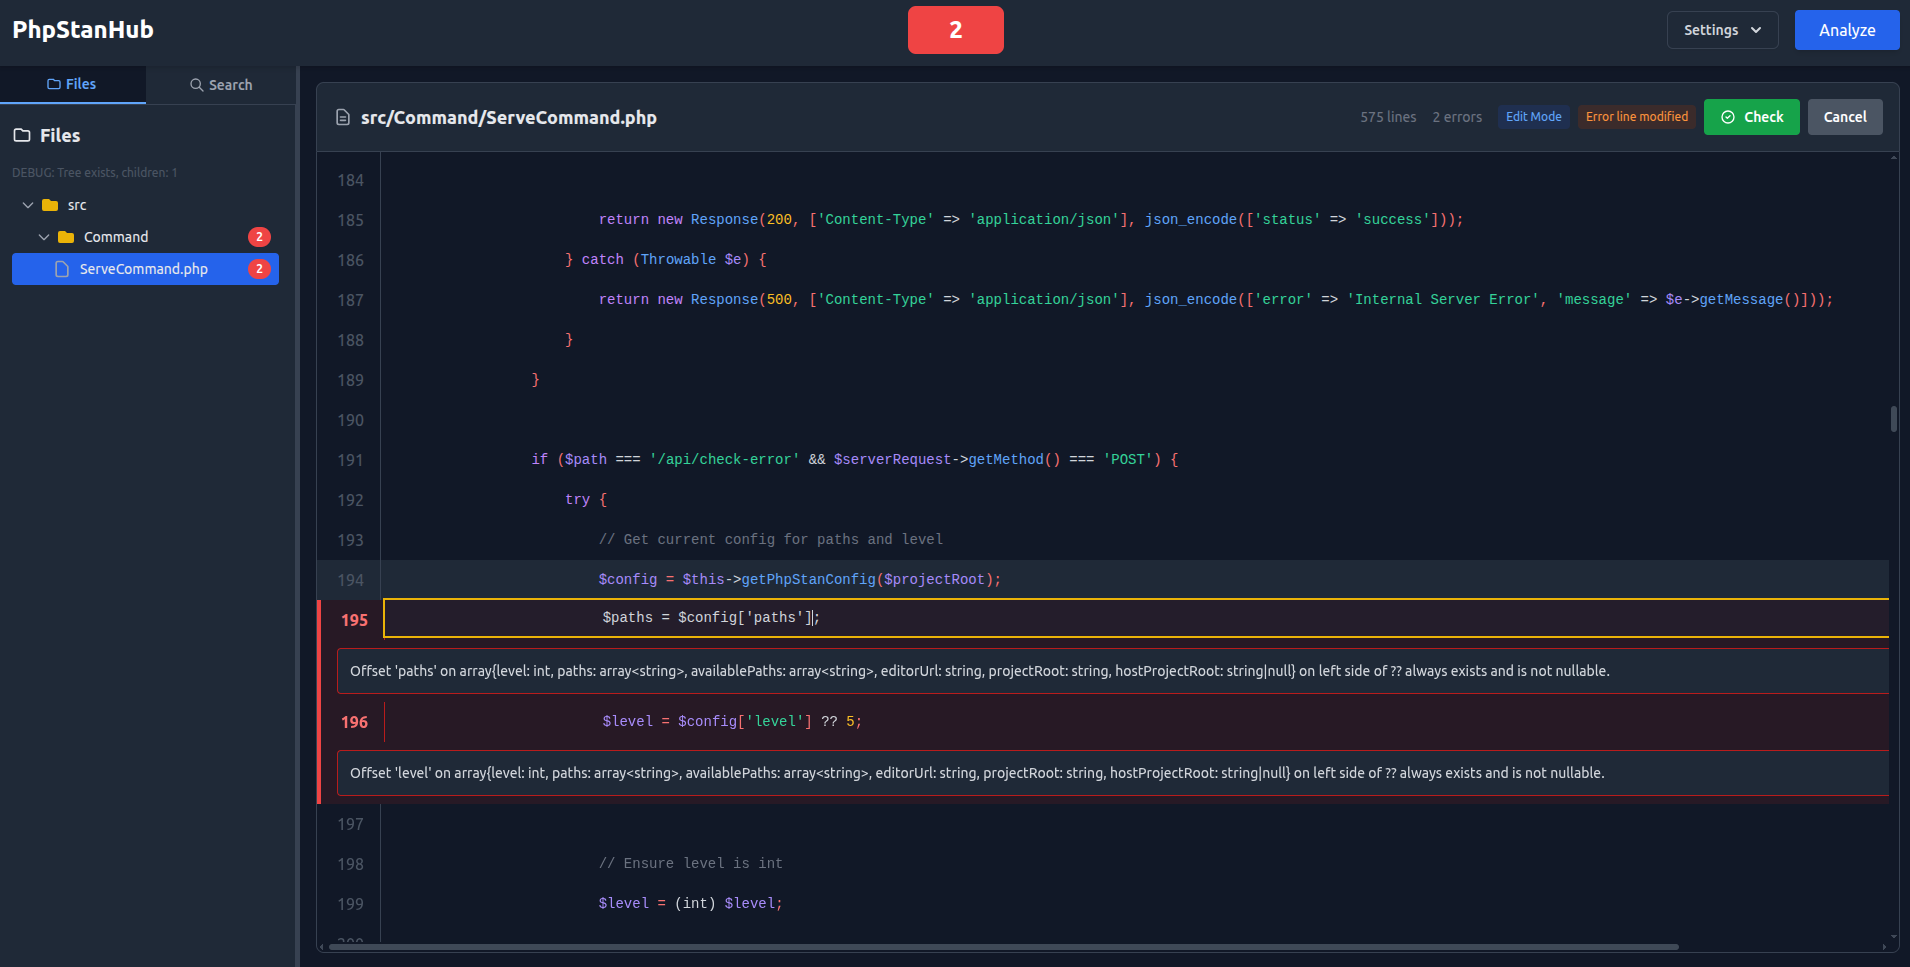The height and width of the screenshot is (967, 1910).
Task: Click the red error count badge in header
Action: click(x=955, y=30)
